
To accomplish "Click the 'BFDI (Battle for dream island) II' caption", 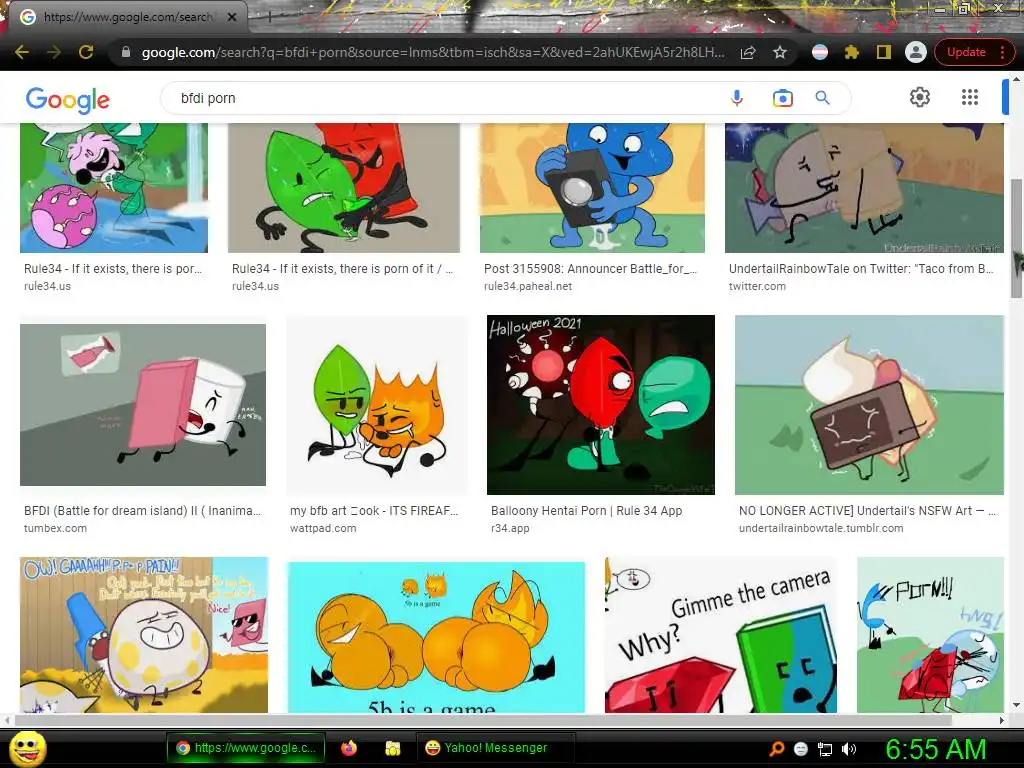I will 142,511.
